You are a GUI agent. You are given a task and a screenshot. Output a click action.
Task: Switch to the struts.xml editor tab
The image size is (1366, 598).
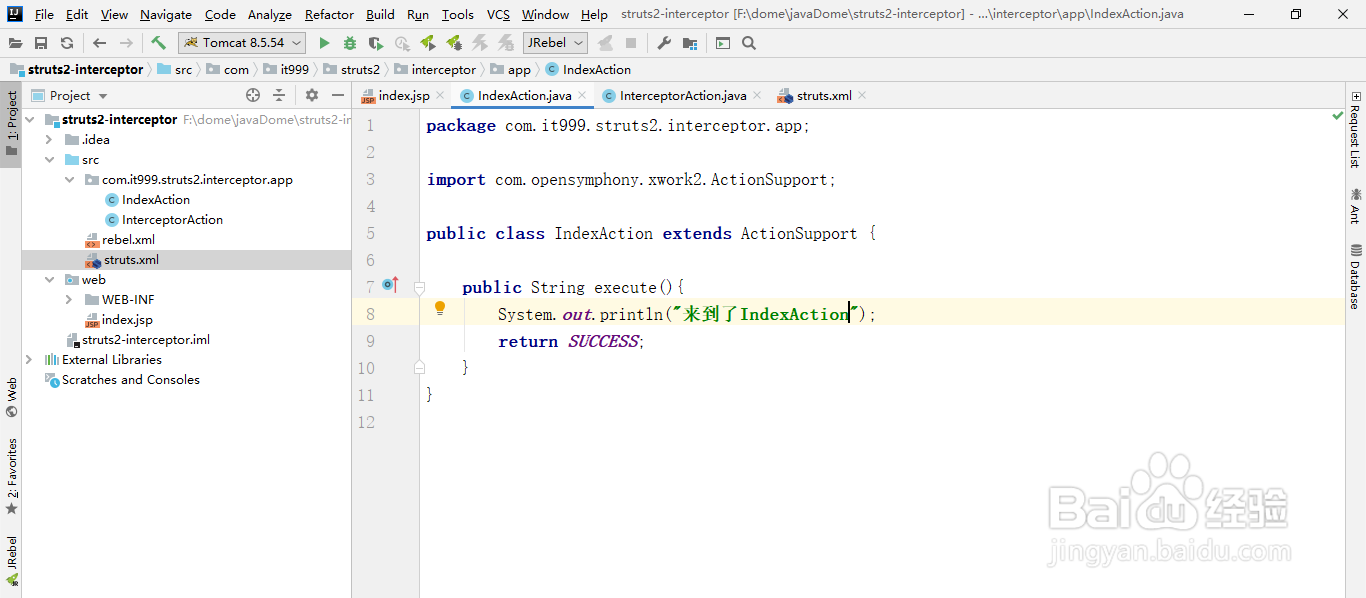point(824,96)
